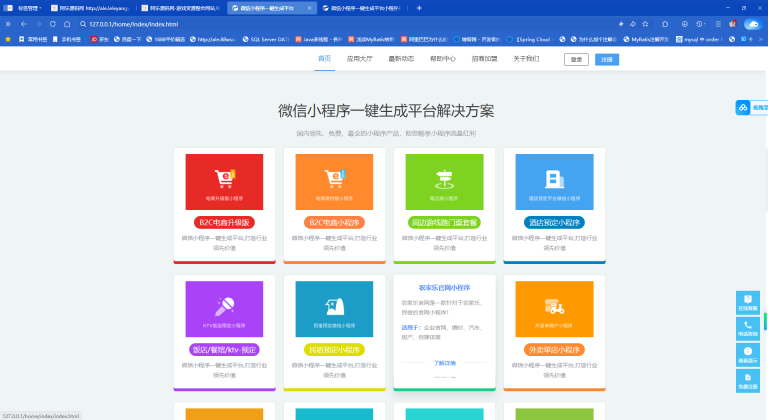Screen dimensions: 768x420
Task: Click the 农家乐官网小程序 card title
Action: [x=444, y=288]
